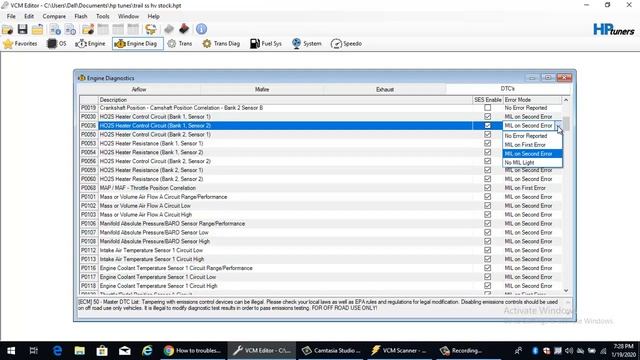This screenshot has height=360, width=640.
Task: Toggle SES Enable checkbox for P0030
Action: click(487, 117)
